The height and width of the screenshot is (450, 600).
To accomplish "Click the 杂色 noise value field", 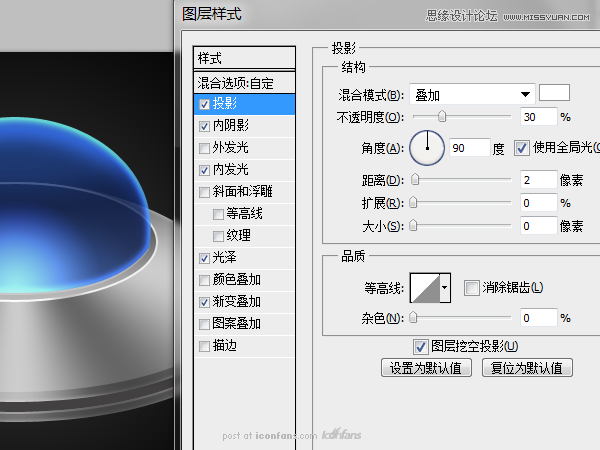I will coord(538,318).
